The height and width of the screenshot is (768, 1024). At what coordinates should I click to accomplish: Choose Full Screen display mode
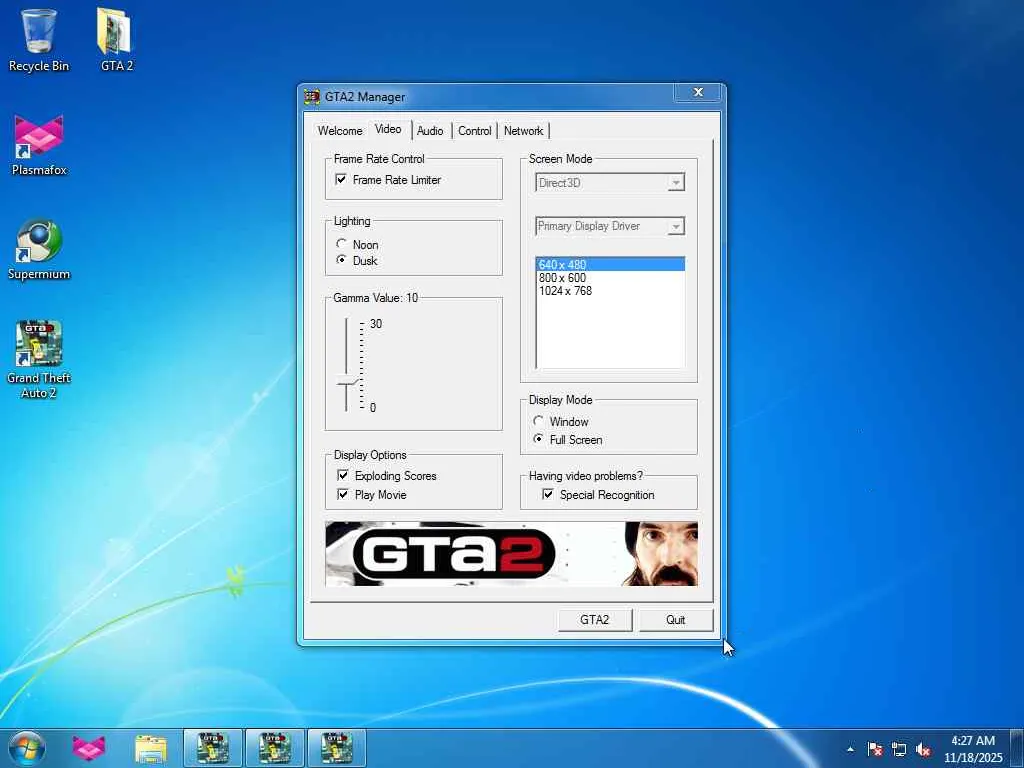[538, 439]
